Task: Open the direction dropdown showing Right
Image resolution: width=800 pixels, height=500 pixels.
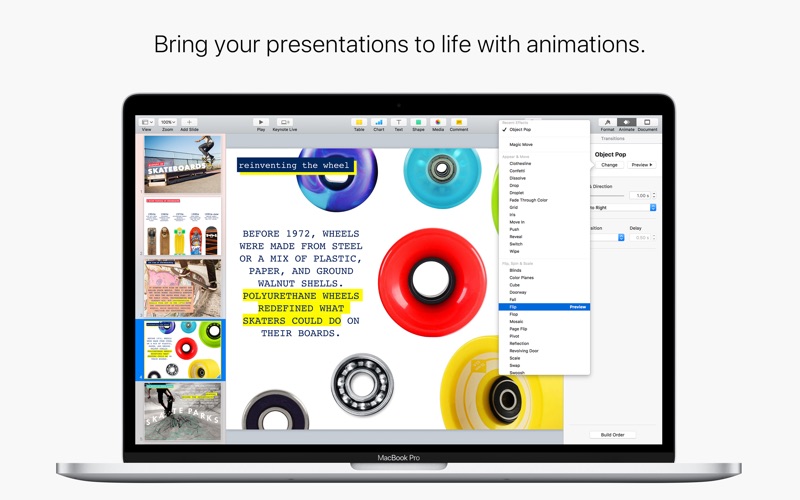Action: click(623, 208)
